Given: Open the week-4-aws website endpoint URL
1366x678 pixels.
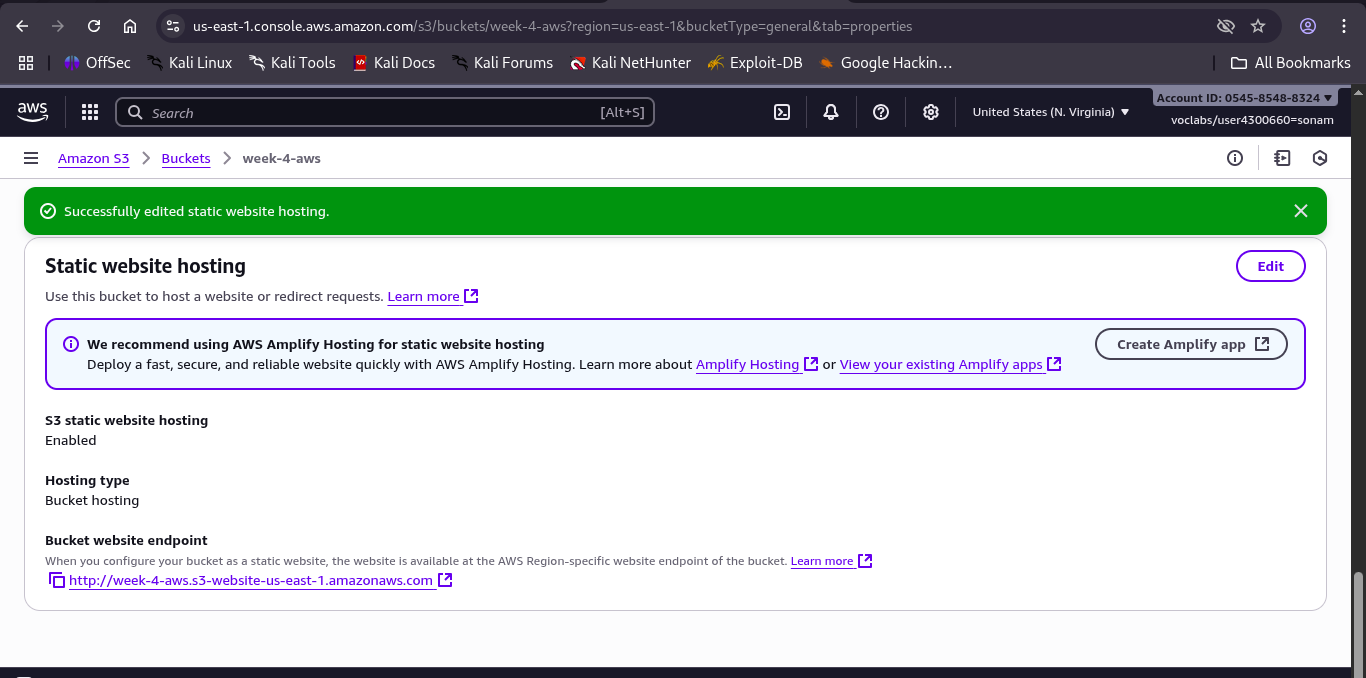Looking at the screenshot, I should coord(260,580).
